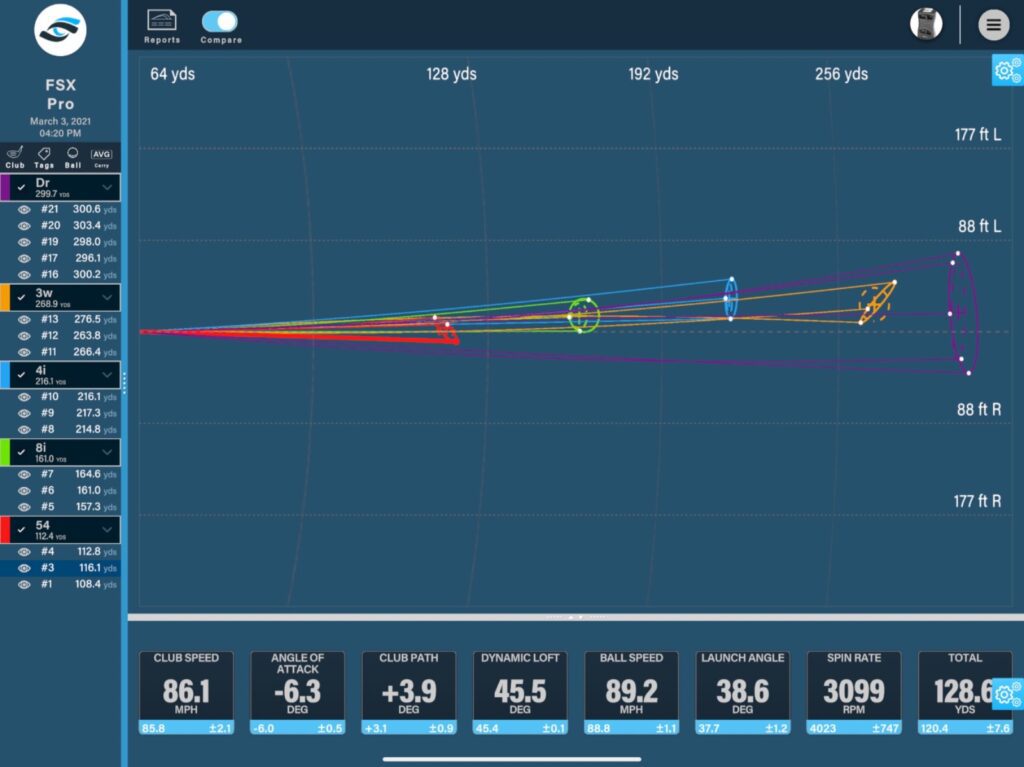Uncheck the 3w club group checkbox
1024x767 pixels.
tap(22, 297)
